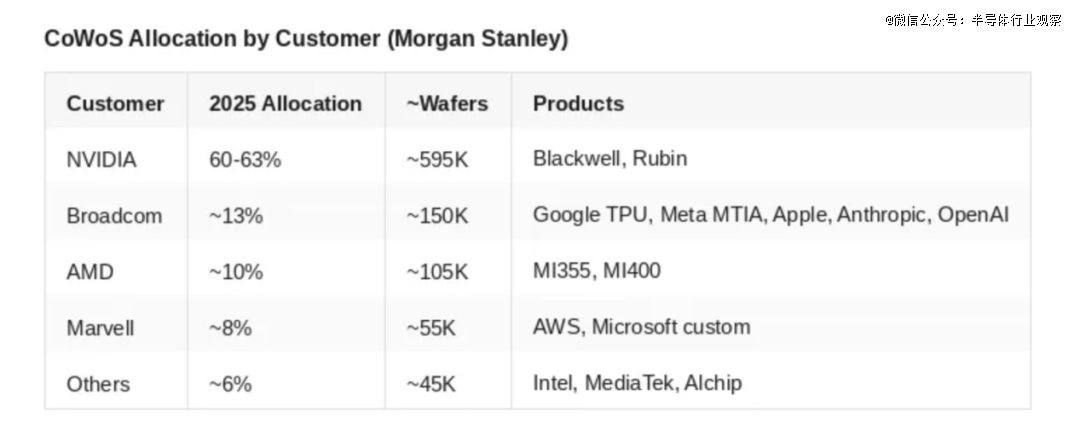
Task: Select the 'Intel, MediaTek, Alchip' products cell
Action: click(637, 384)
